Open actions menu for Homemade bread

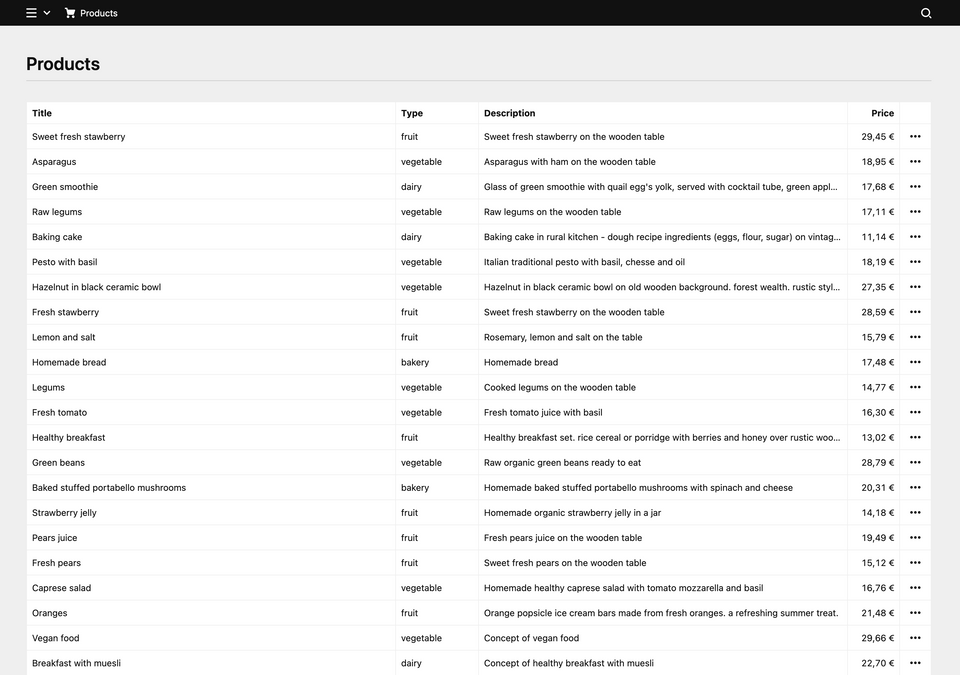[x=915, y=362]
